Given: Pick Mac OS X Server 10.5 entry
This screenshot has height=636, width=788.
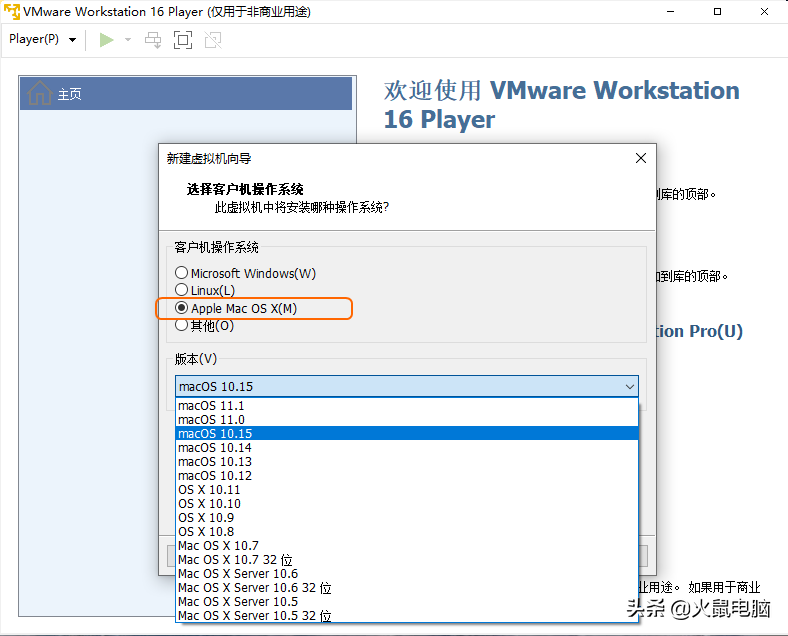Looking at the screenshot, I should tap(407, 601).
